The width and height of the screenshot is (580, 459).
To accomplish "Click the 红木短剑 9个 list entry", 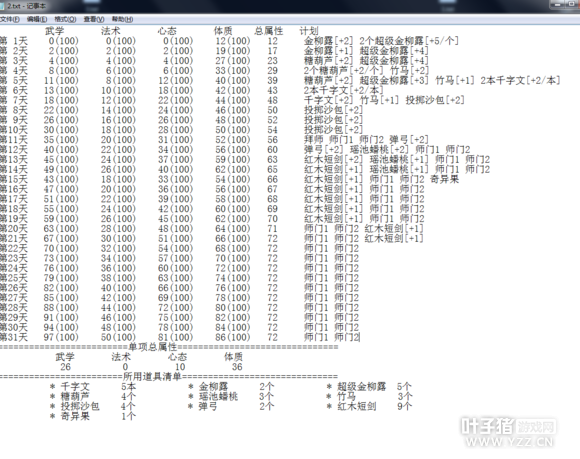I will (370, 406).
